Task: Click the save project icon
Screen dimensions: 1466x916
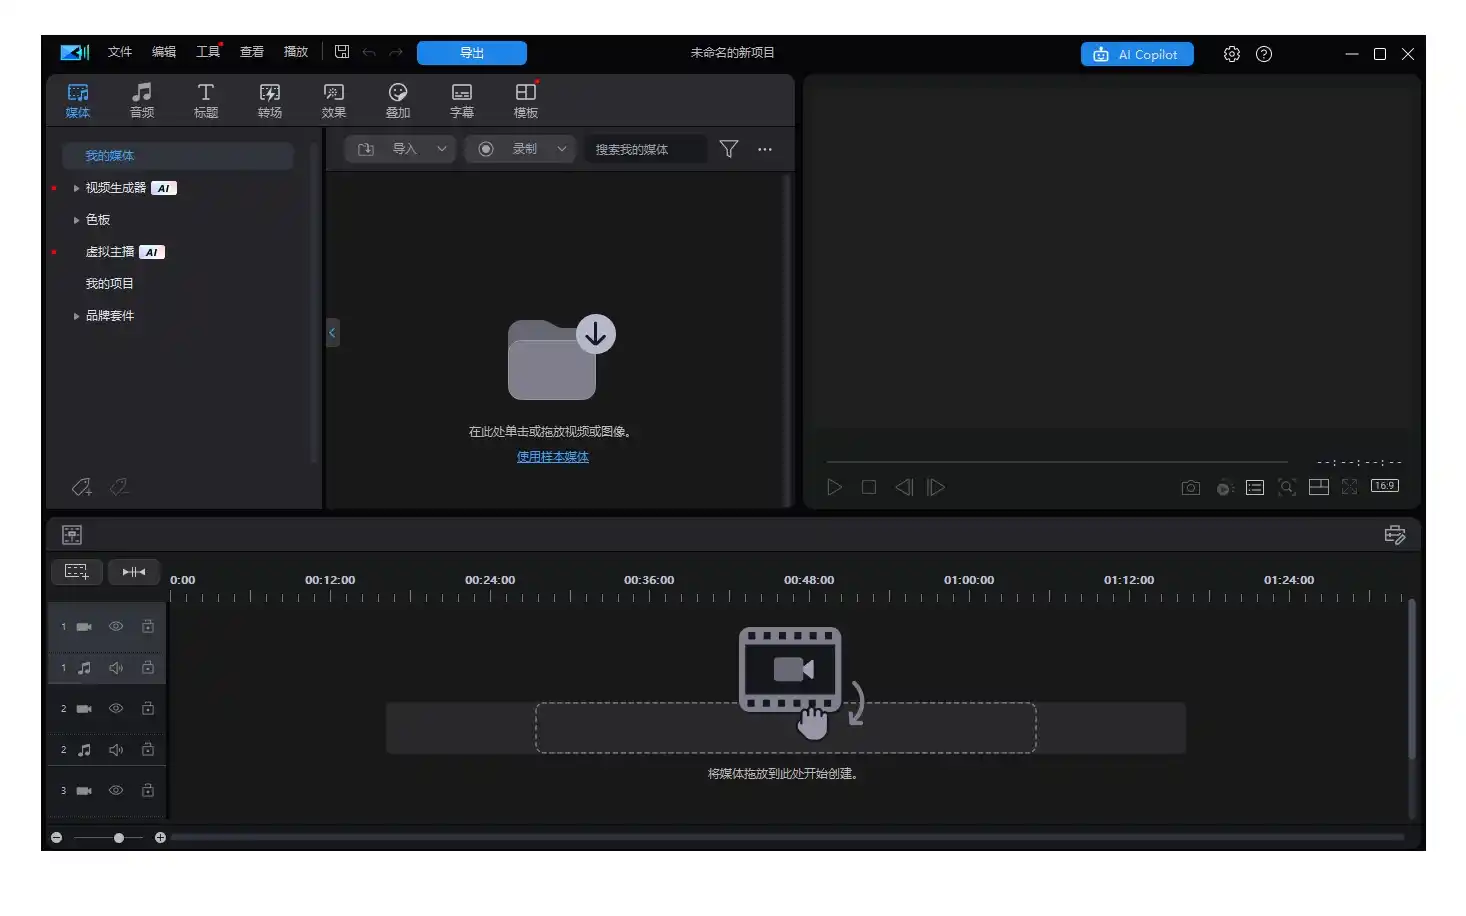Action: pos(342,52)
